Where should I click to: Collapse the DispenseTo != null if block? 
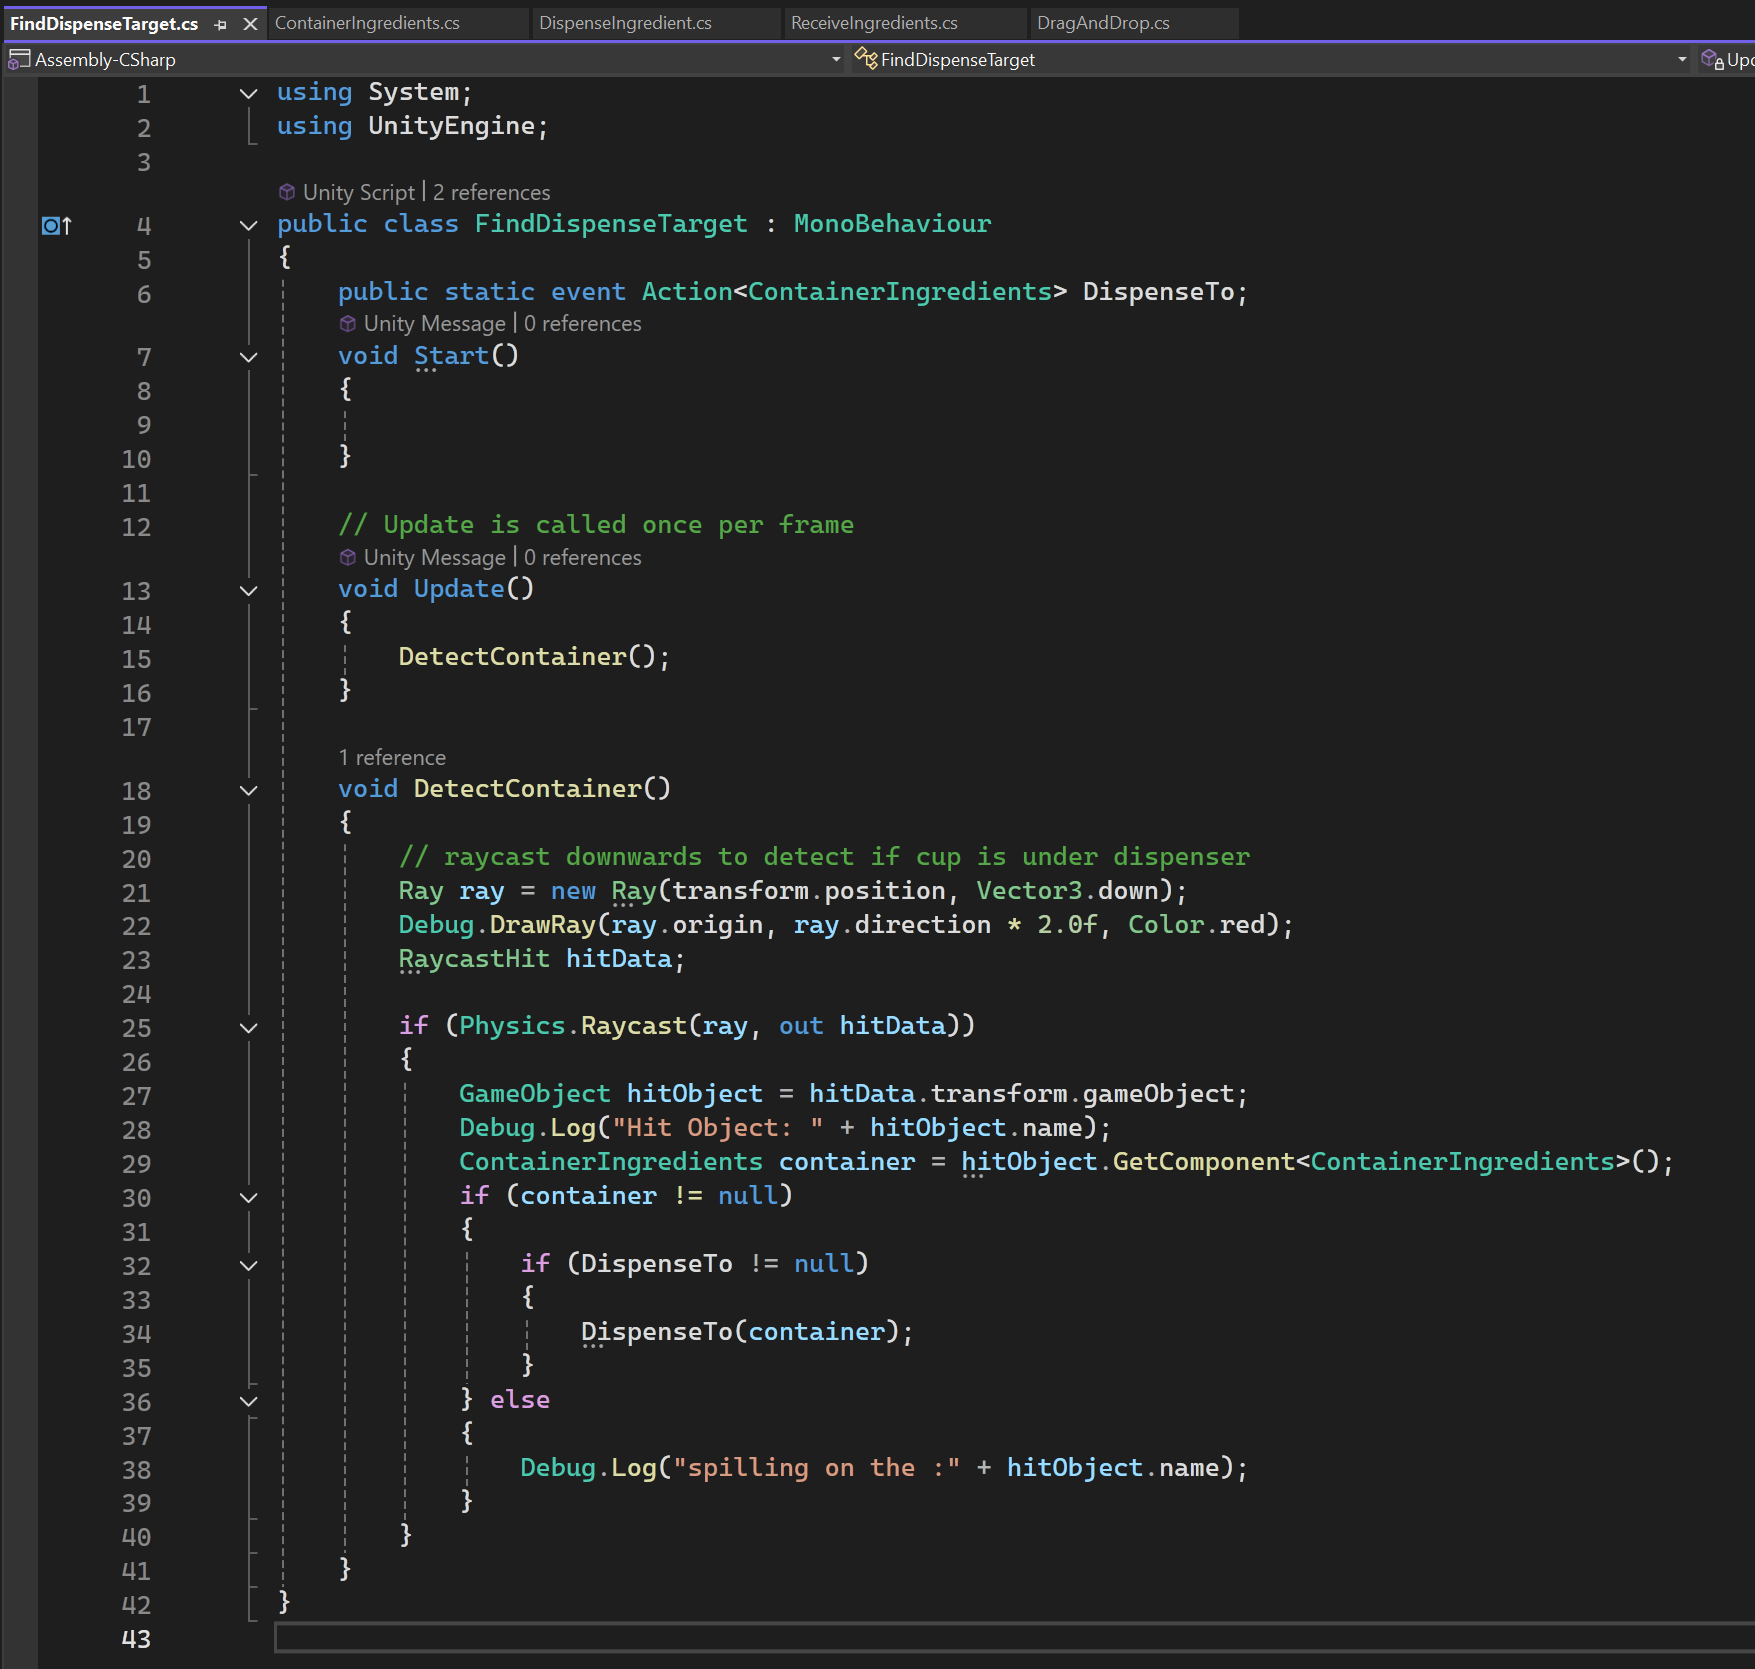pos(249,1265)
